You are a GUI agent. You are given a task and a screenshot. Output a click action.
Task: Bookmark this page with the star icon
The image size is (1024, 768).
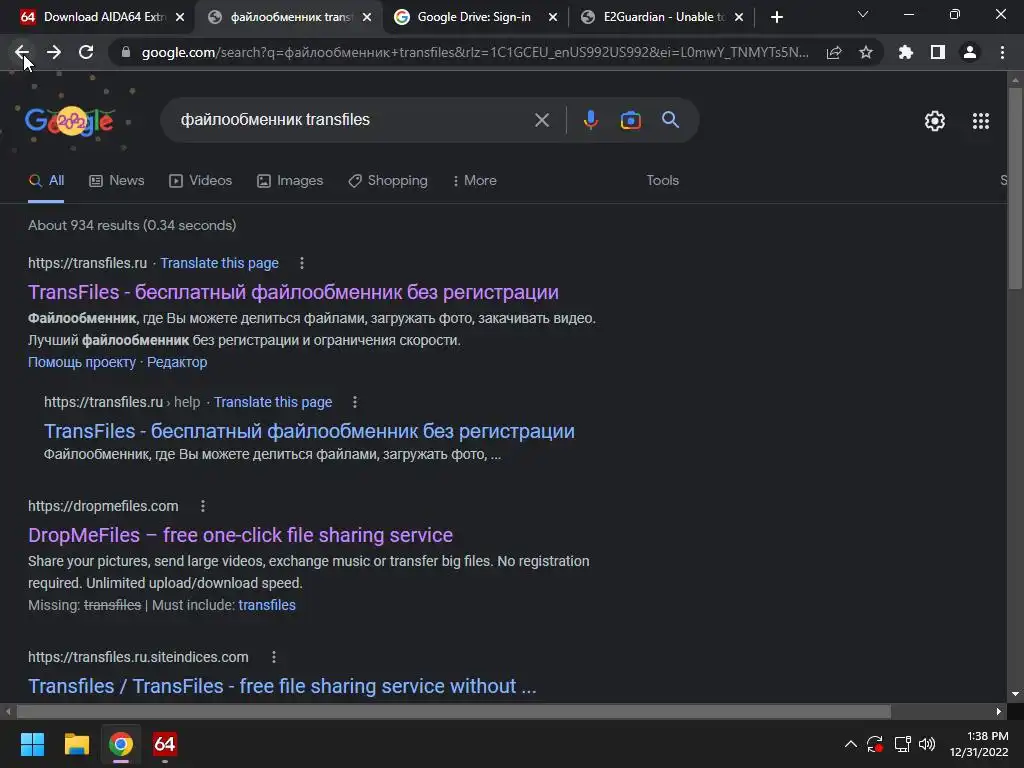(x=866, y=52)
